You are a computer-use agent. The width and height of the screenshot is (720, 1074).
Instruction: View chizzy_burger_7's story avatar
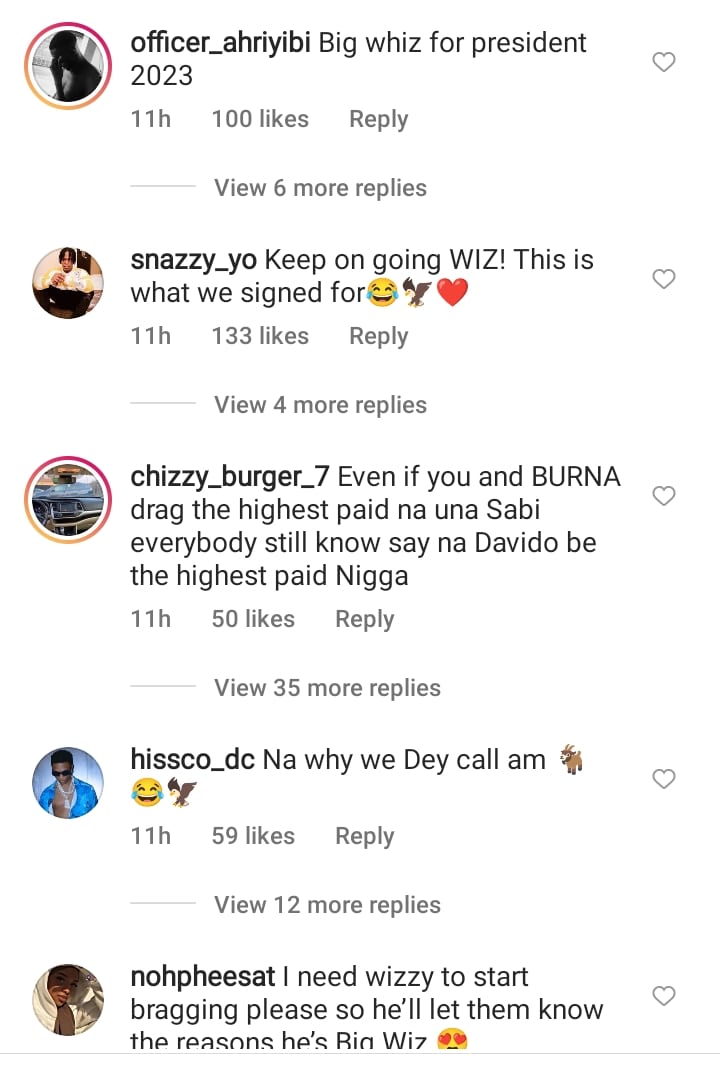point(68,499)
